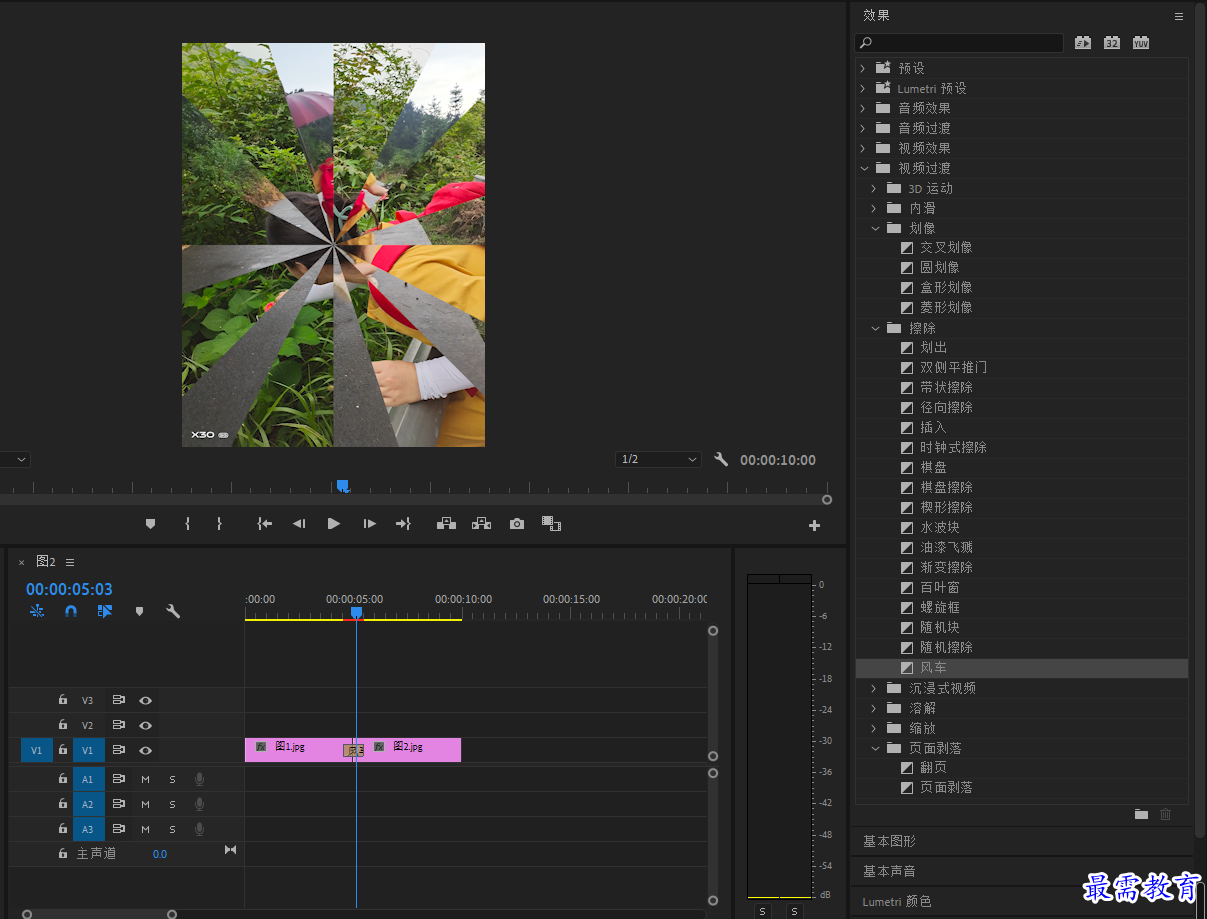The height and width of the screenshot is (919, 1207).
Task: Toggle lock on V2 track
Action: (63, 725)
